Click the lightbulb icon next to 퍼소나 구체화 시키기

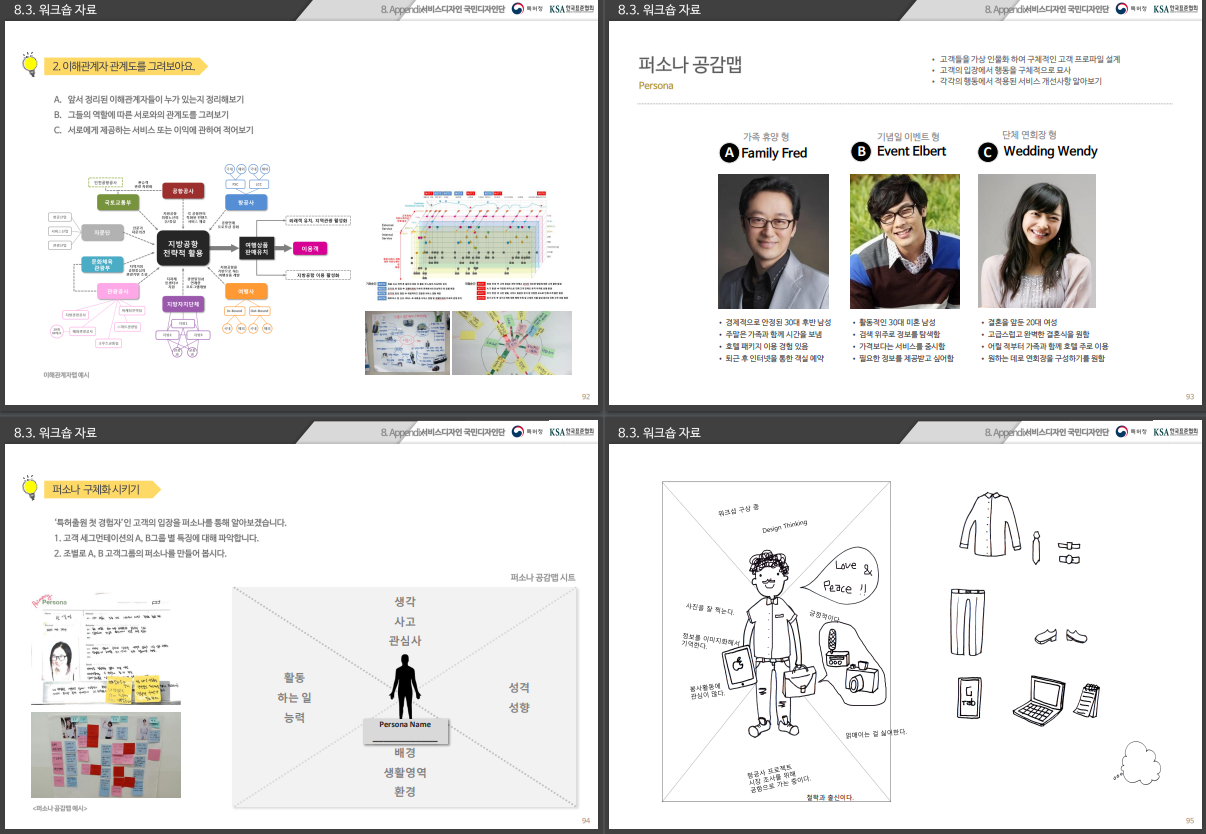30,487
